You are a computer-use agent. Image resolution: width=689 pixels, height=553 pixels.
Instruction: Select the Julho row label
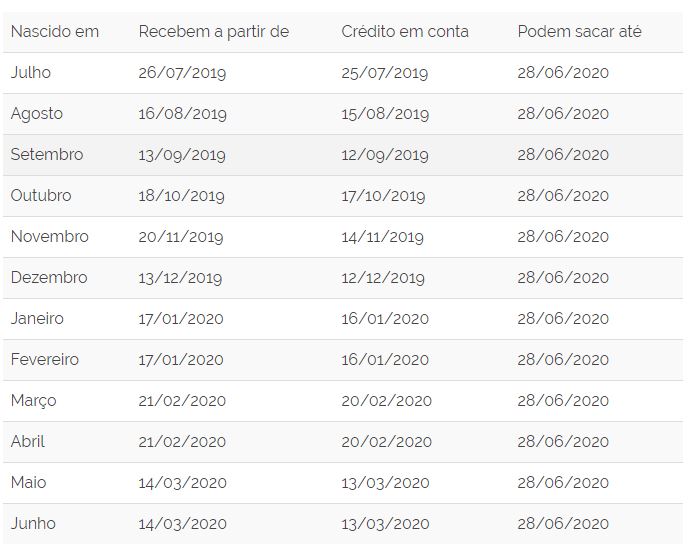(31, 73)
